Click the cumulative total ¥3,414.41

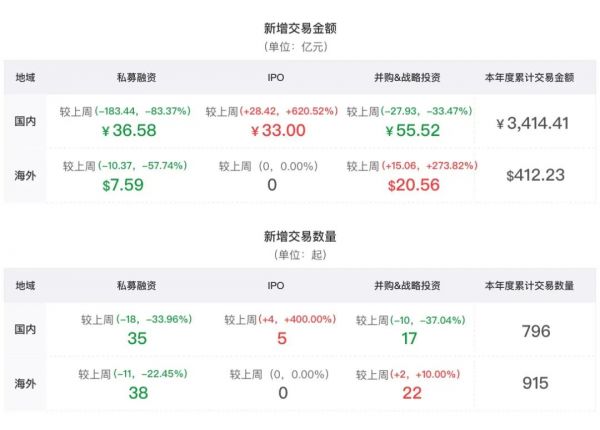click(533, 123)
